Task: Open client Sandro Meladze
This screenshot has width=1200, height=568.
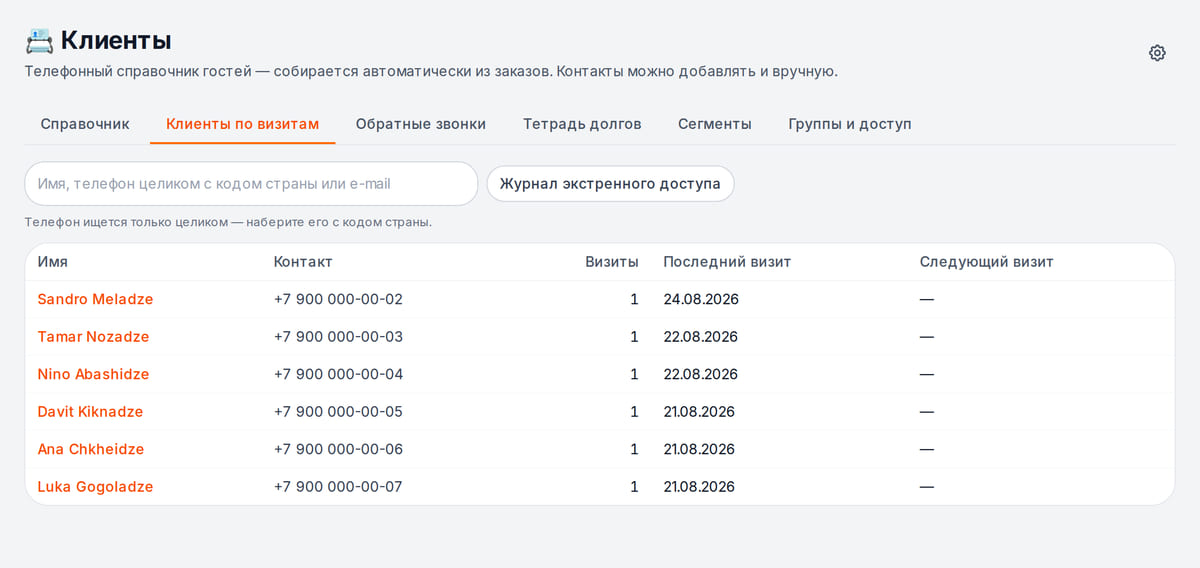Action: coord(95,299)
